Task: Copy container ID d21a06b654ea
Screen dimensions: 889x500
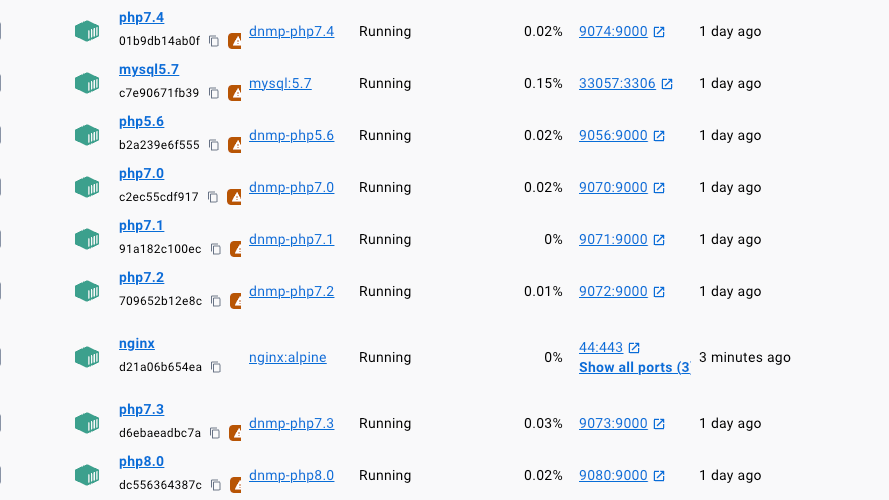Action: [x=215, y=367]
